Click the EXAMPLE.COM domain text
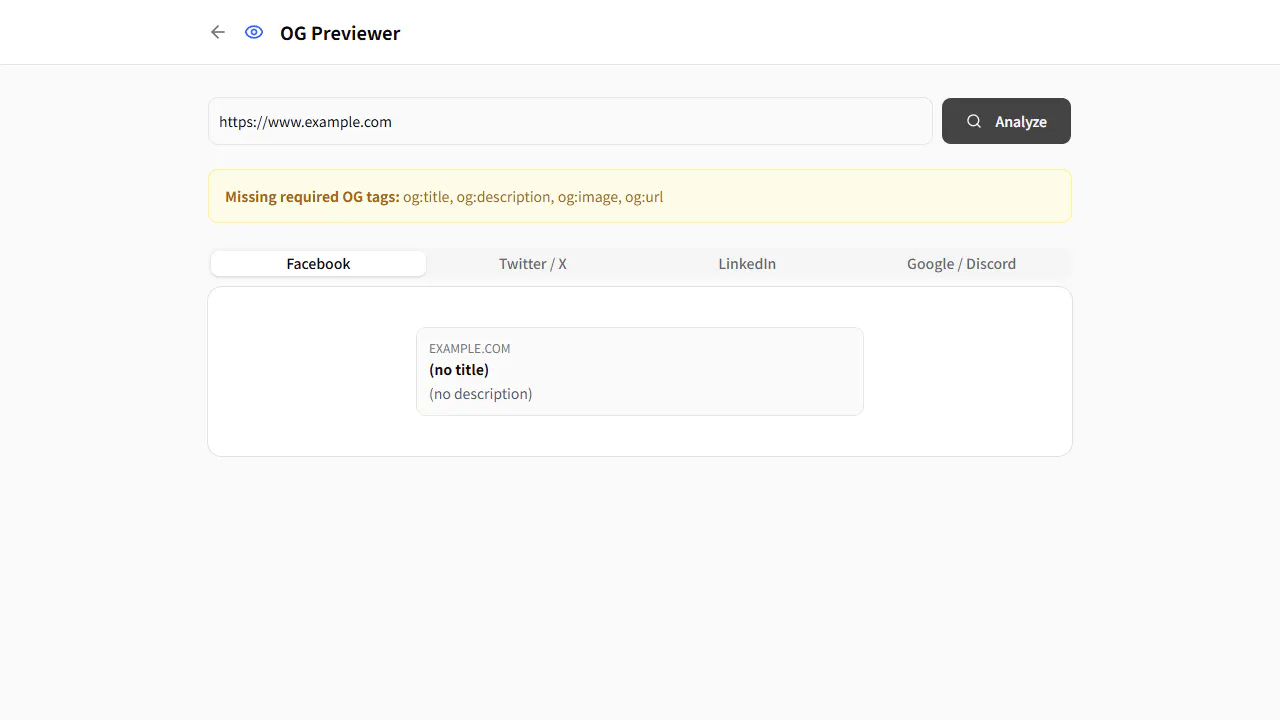 (470, 348)
